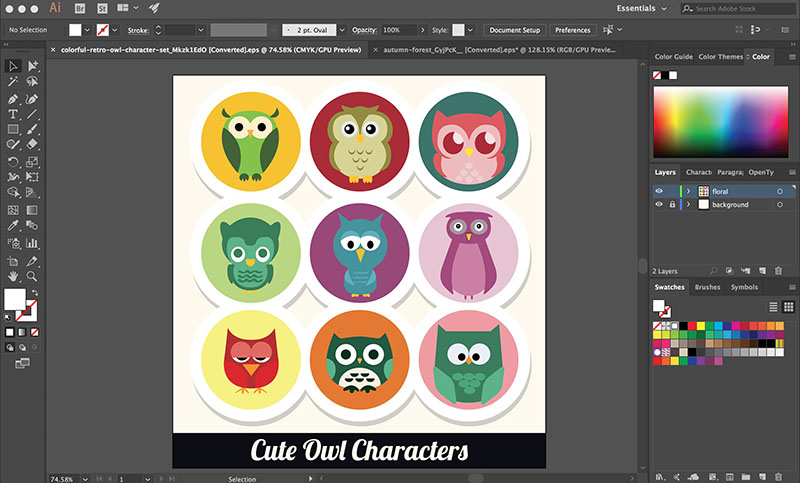This screenshot has height=483, width=800.
Task: Select the Line Segment tool
Action: pyautogui.click(x=32, y=114)
